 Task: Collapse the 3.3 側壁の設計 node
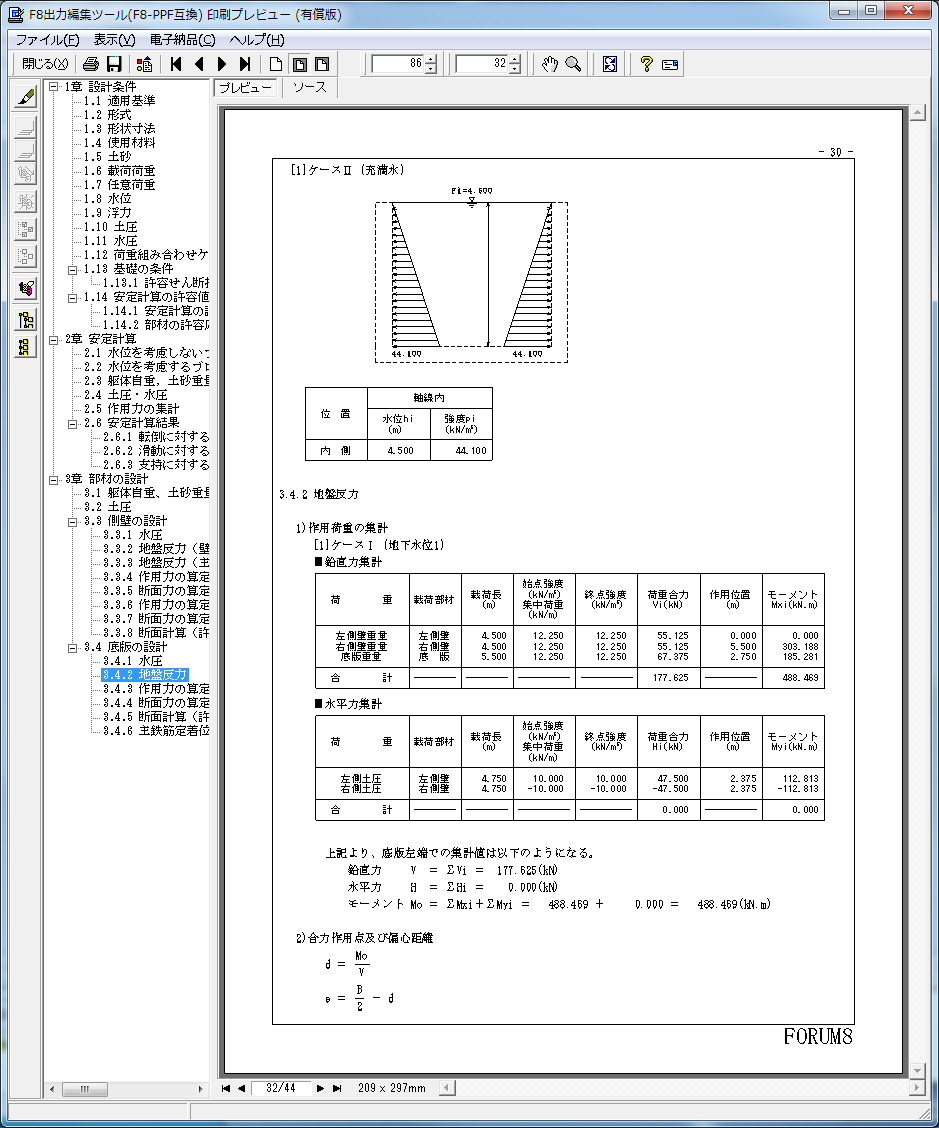point(73,521)
